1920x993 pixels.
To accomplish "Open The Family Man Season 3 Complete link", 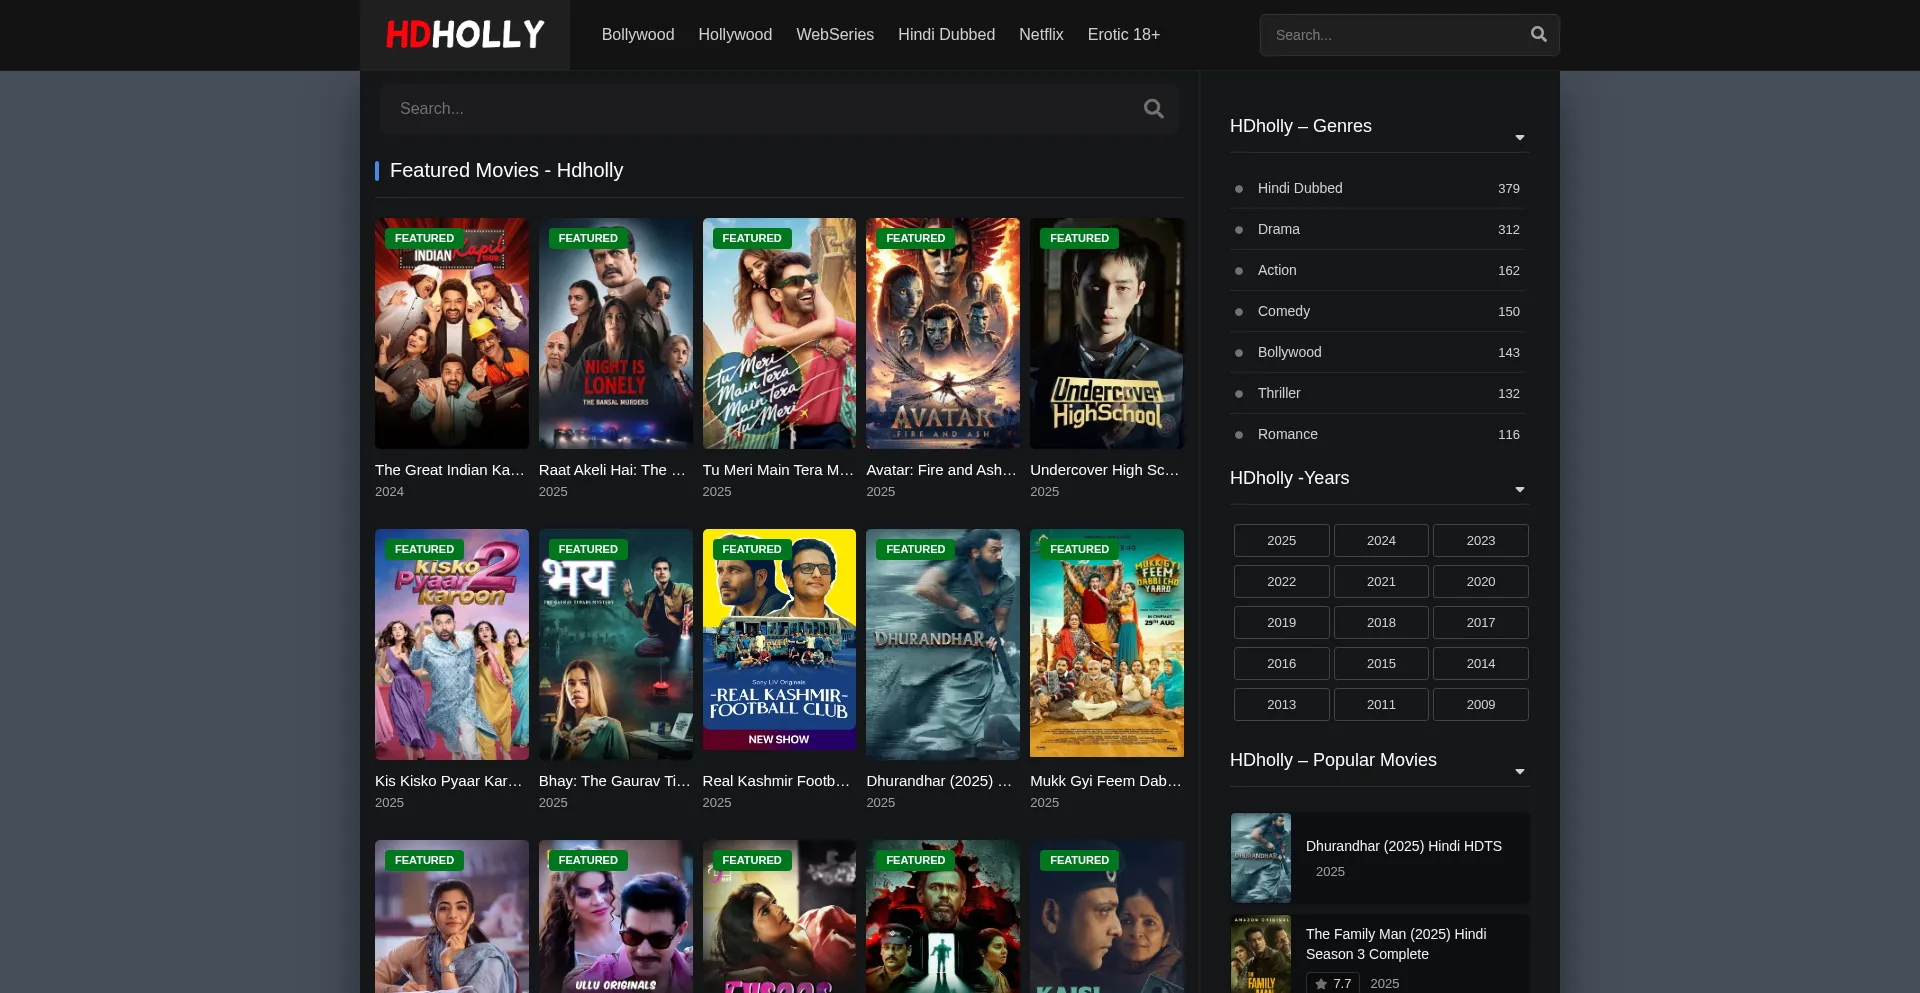I will 1396,943.
